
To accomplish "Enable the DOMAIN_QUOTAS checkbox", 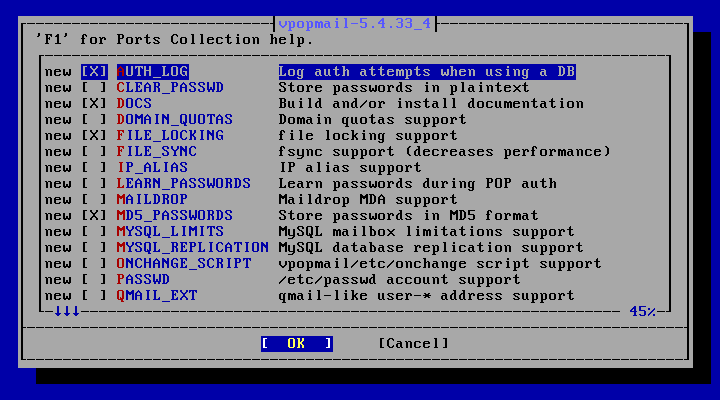I will tap(94, 120).
